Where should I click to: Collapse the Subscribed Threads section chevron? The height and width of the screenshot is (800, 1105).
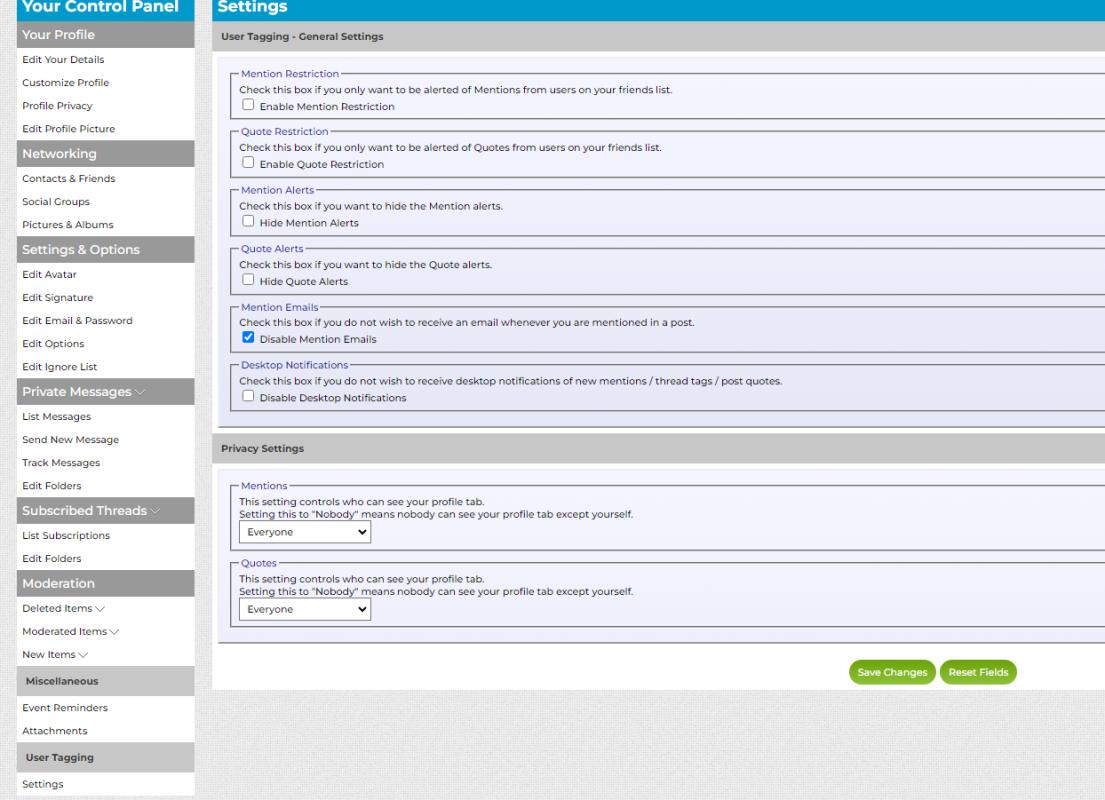coord(158,511)
